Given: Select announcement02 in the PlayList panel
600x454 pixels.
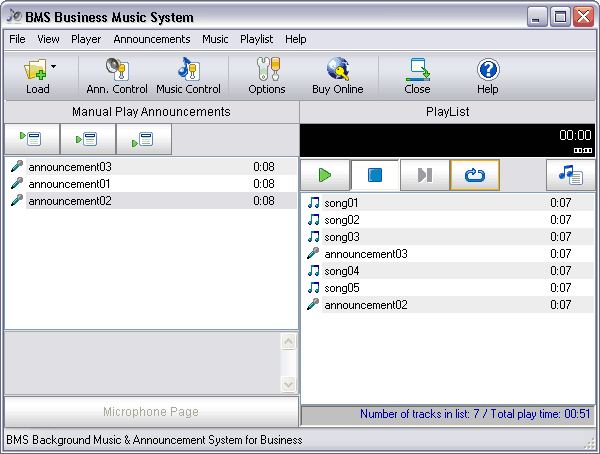Looking at the screenshot, I should click(x=448, y=305).
